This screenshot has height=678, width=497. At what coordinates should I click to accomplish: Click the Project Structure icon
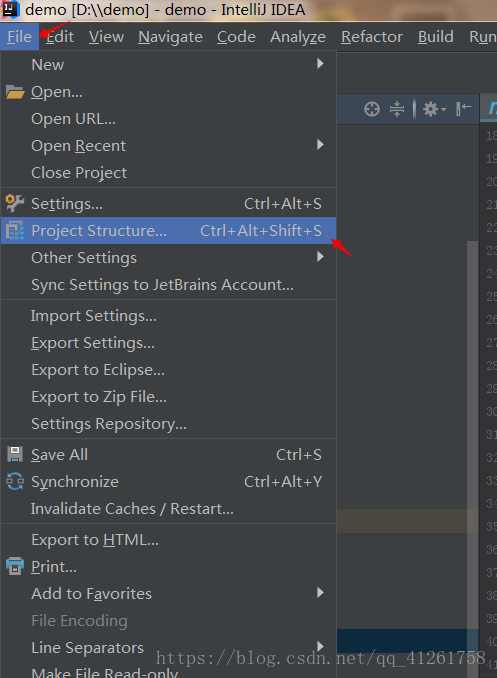[x=15, y=230]
